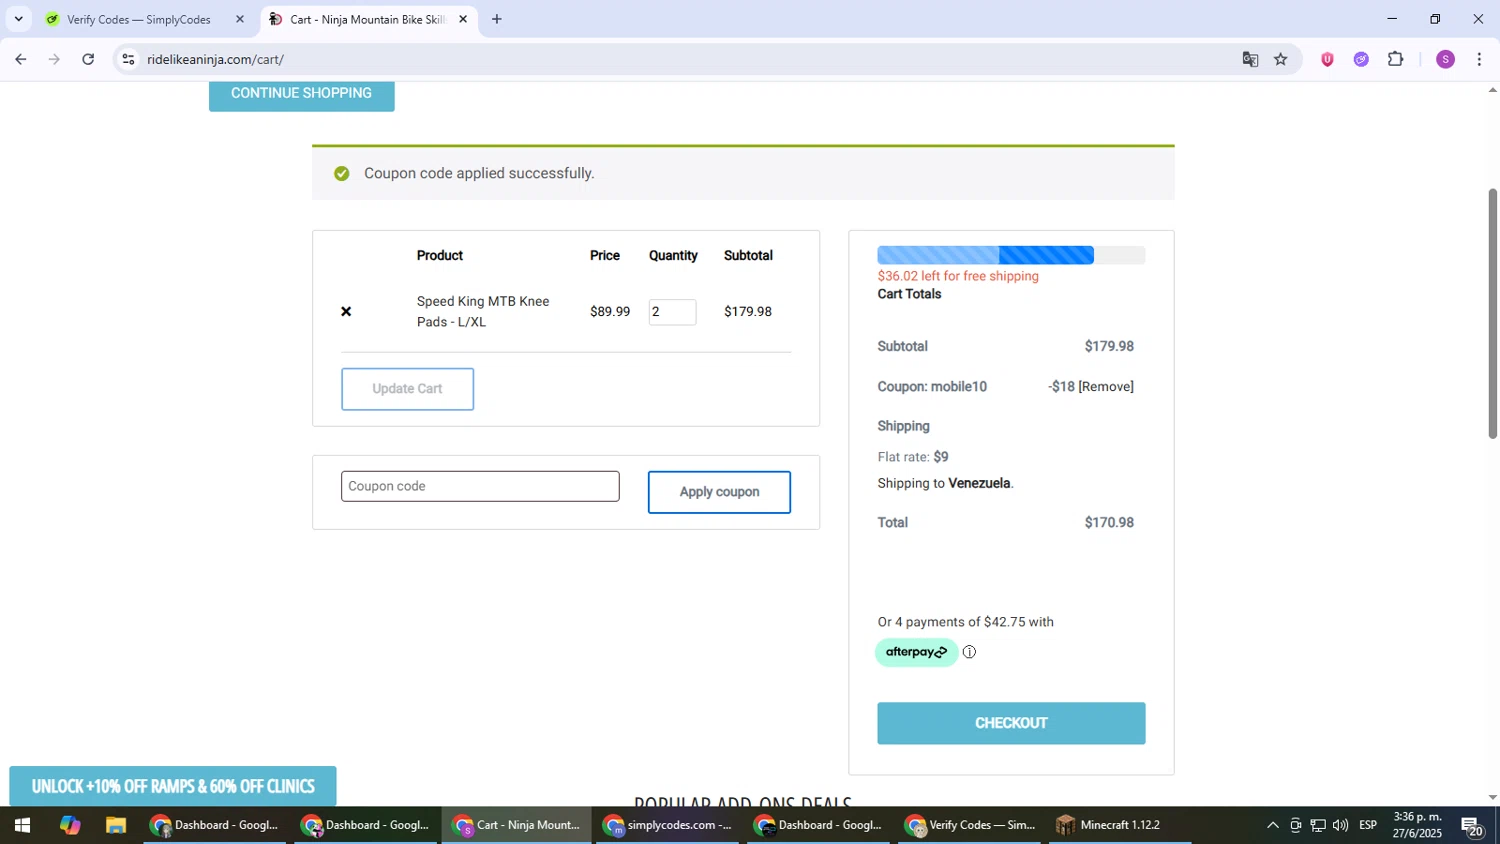Switch to the Verify Codes taskbar window
This screenshot has height=844, width=1500.
[970, 826]
